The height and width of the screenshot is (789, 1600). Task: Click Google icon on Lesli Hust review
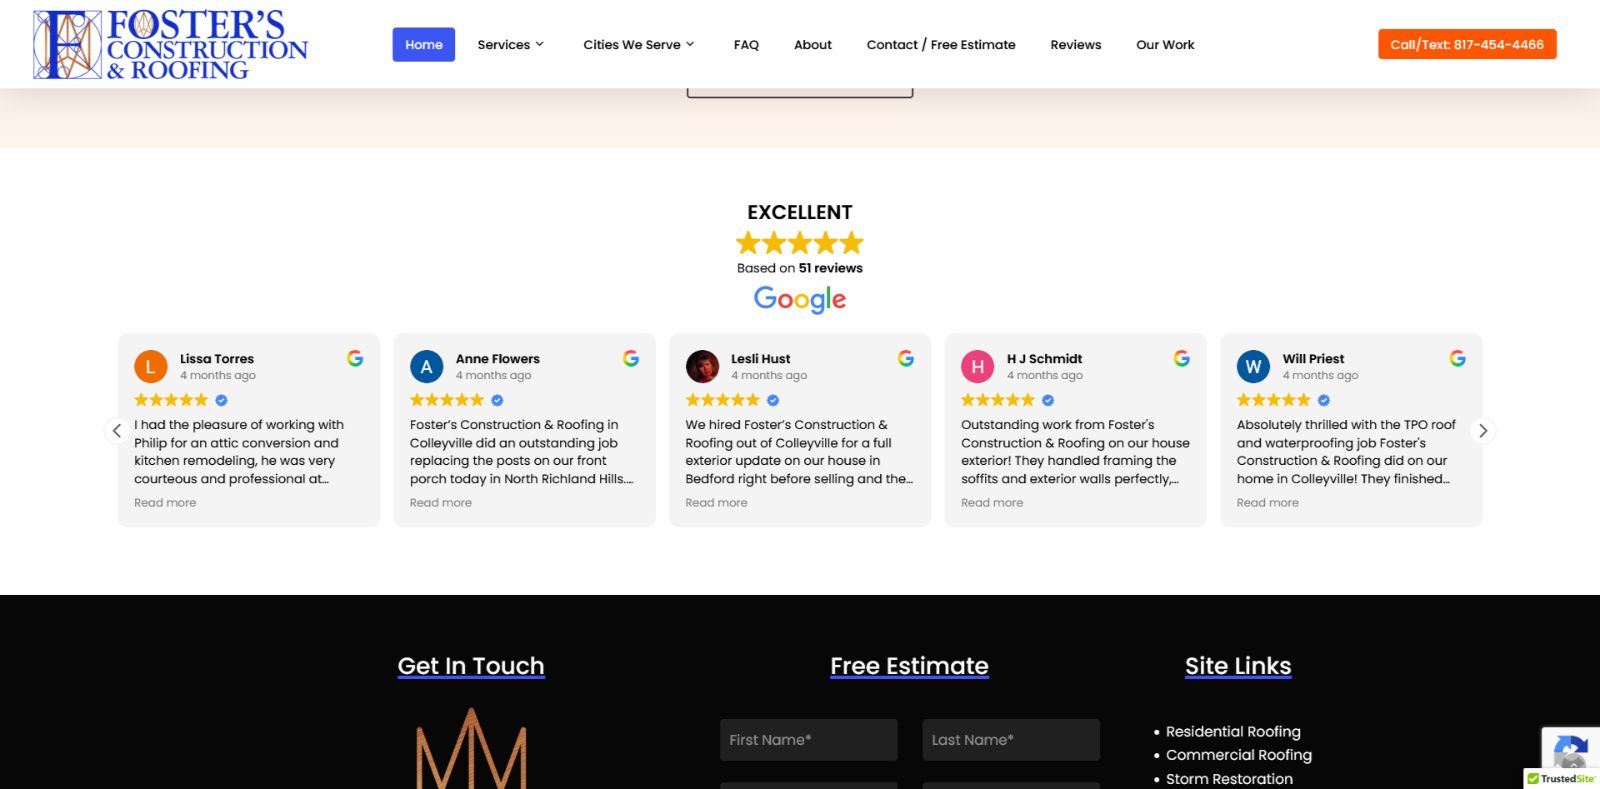[906, 358]
